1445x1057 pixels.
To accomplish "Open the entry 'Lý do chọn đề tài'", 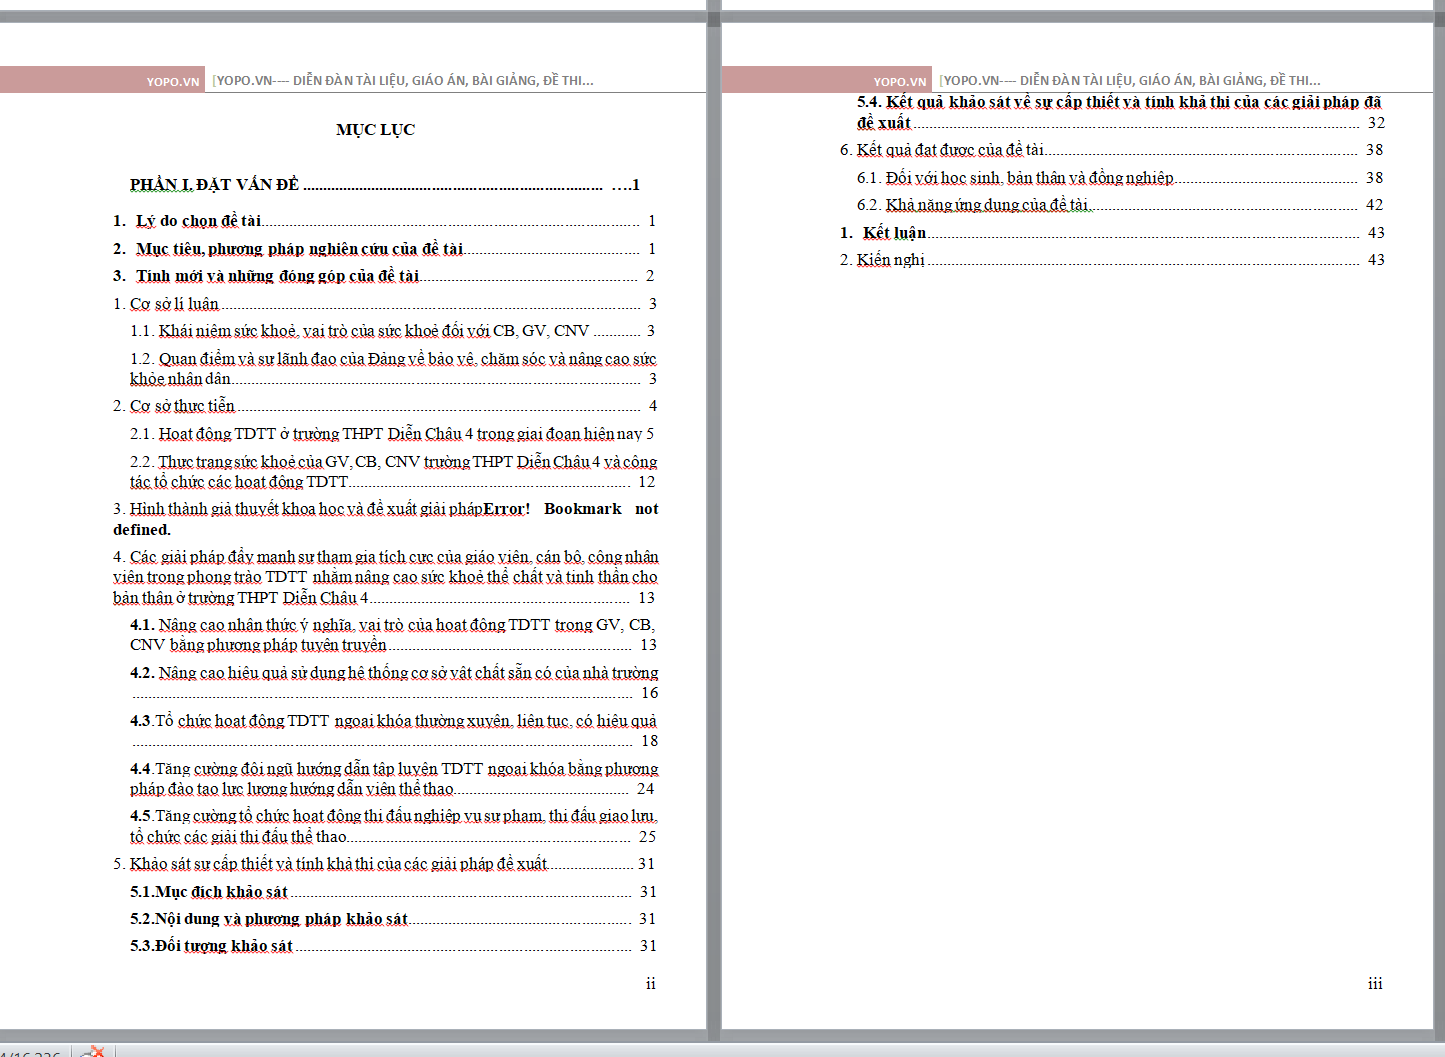I will click(x=384, y=221).
